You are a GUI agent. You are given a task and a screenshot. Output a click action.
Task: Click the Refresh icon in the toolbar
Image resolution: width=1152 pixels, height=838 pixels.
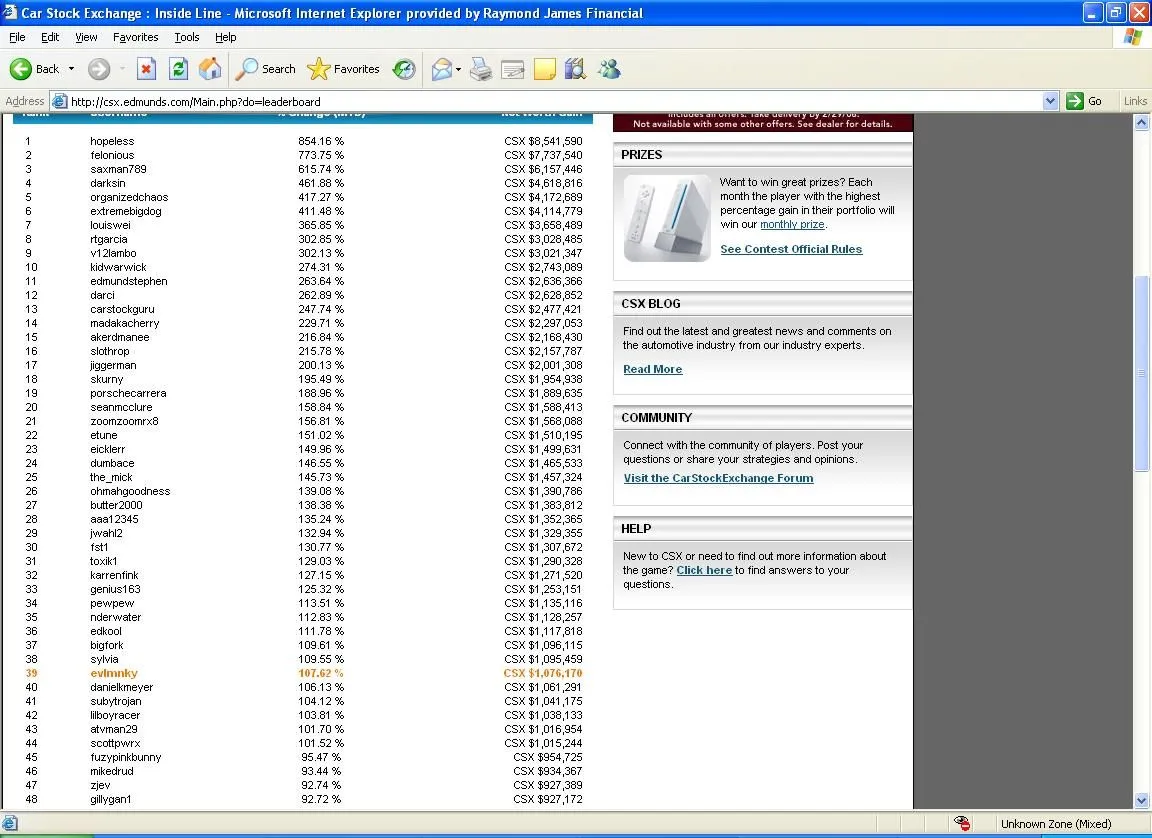179,69
